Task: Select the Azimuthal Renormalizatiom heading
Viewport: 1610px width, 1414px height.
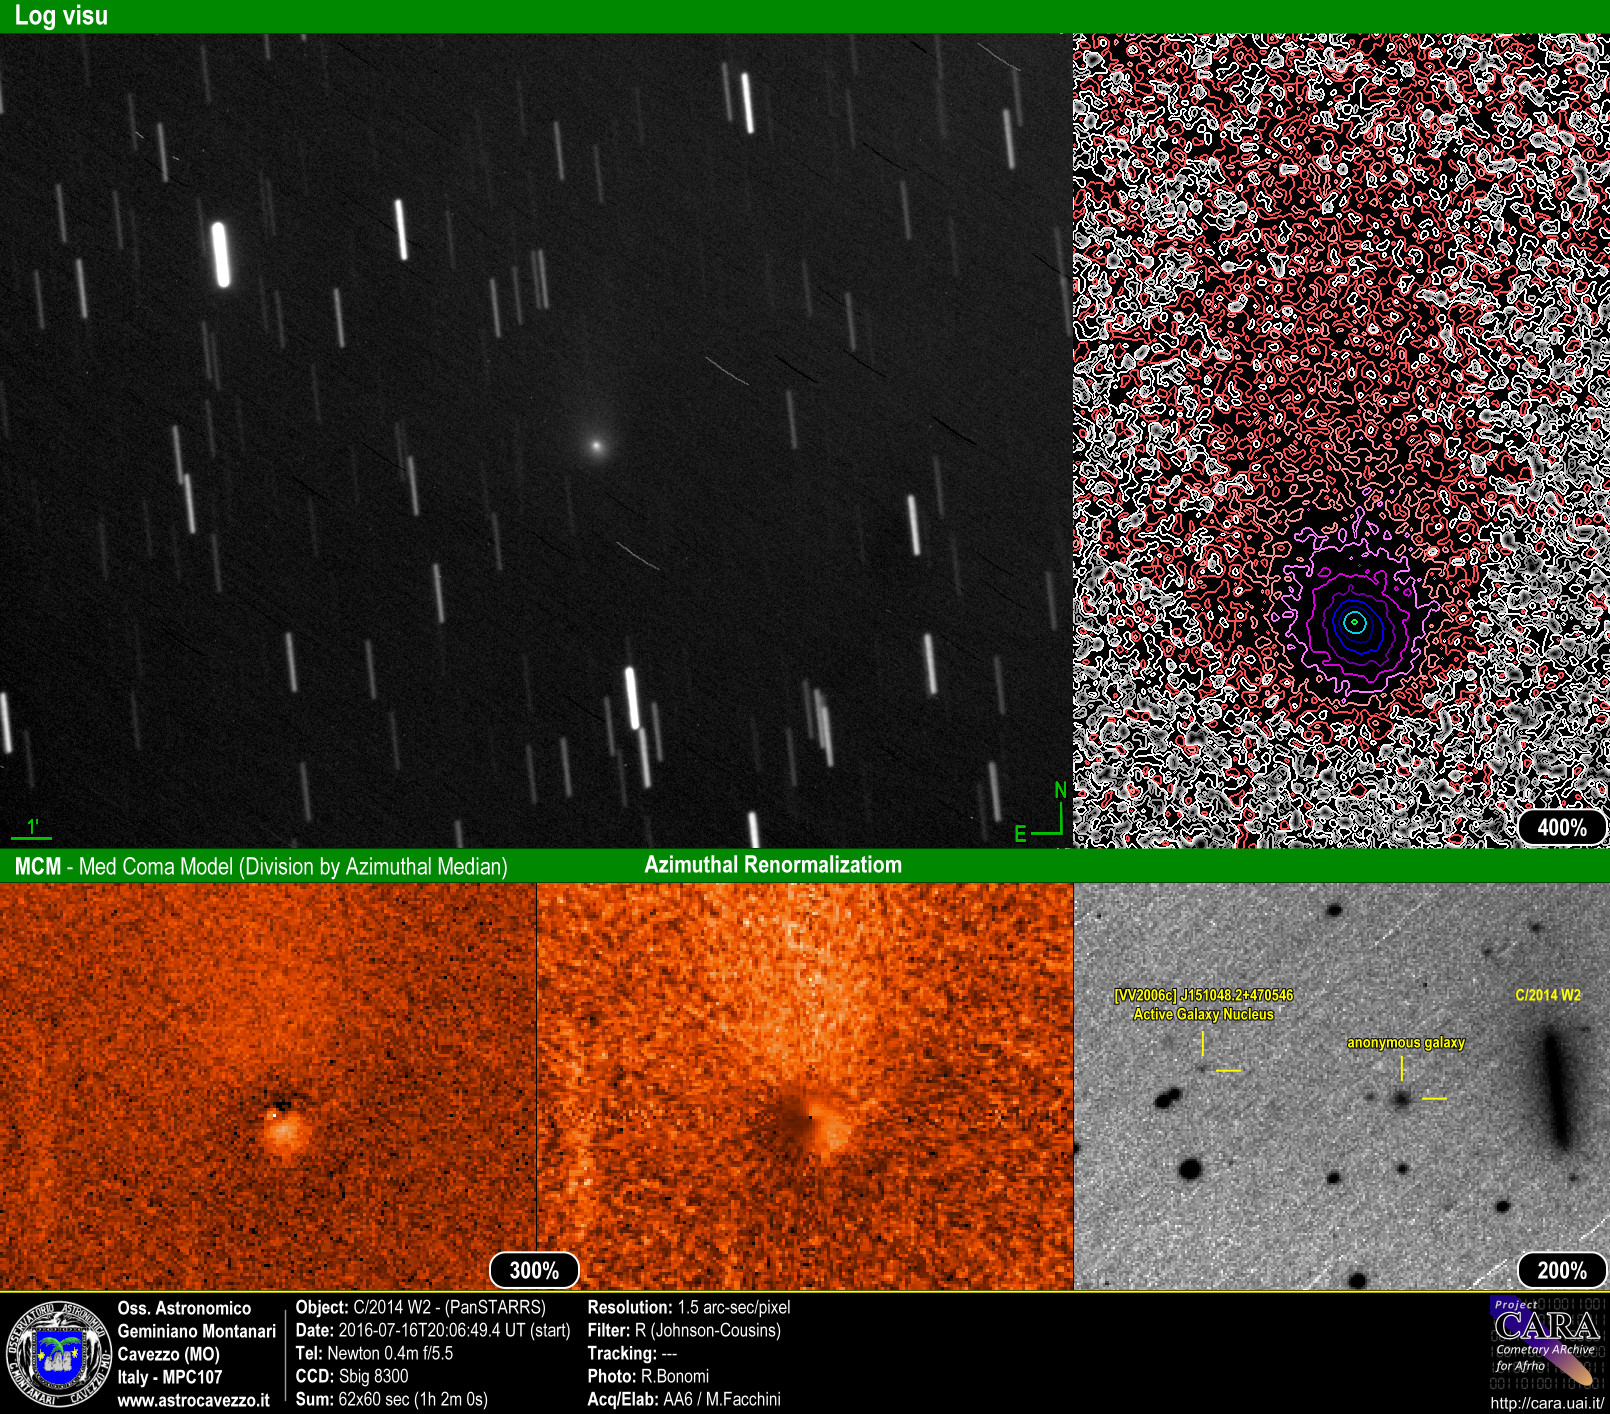Action: click(772, 865)
